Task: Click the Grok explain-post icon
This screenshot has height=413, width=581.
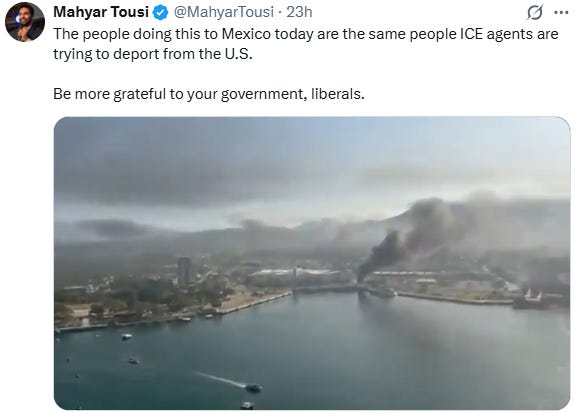Action: click(x=535, y=12)
